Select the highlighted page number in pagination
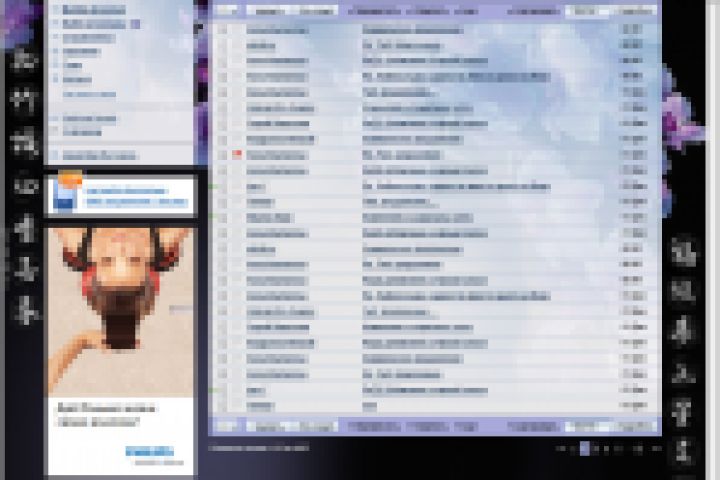This screenshot has width=720, height=480. [585, 448]
